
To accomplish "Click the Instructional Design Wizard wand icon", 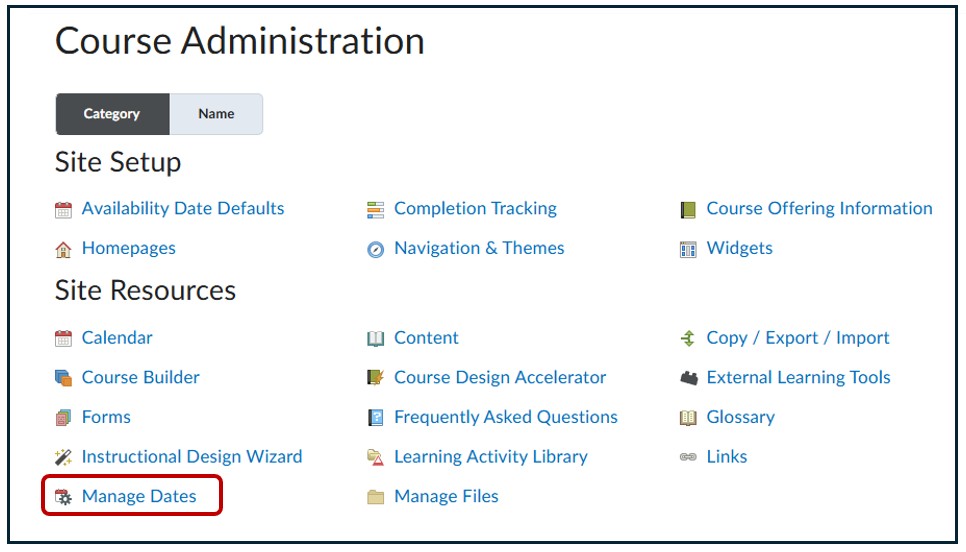I will click(64, 458).
